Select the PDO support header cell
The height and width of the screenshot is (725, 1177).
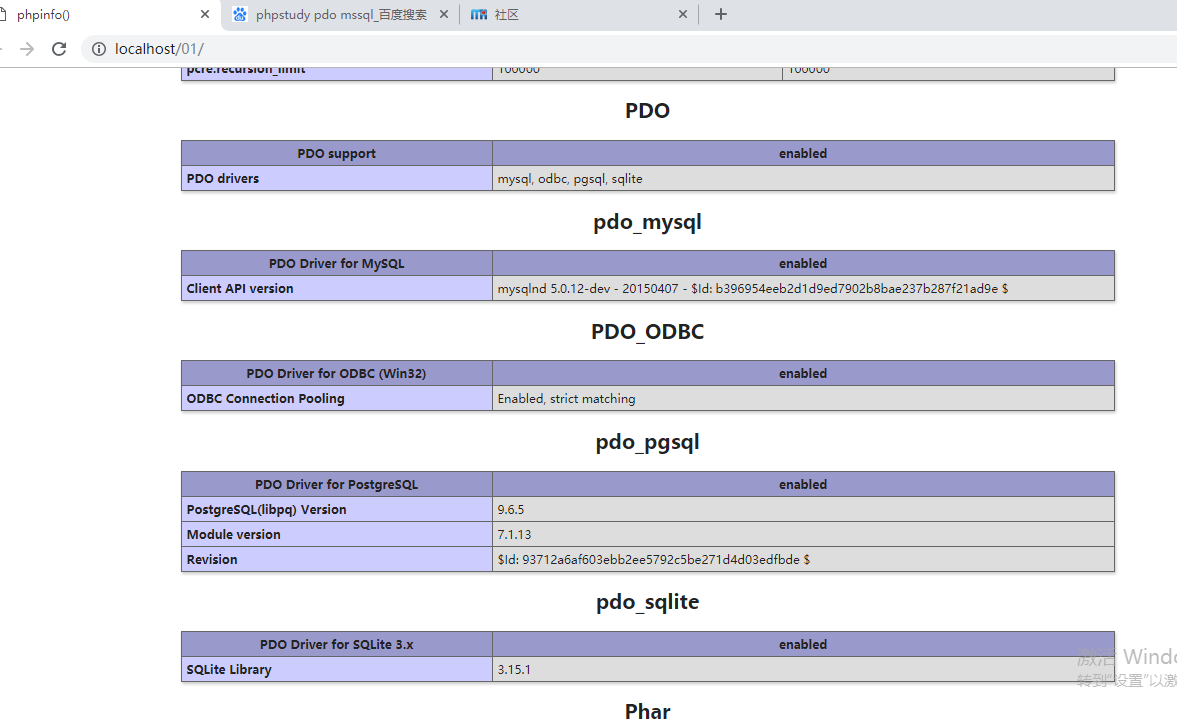[x=336, y=153]
